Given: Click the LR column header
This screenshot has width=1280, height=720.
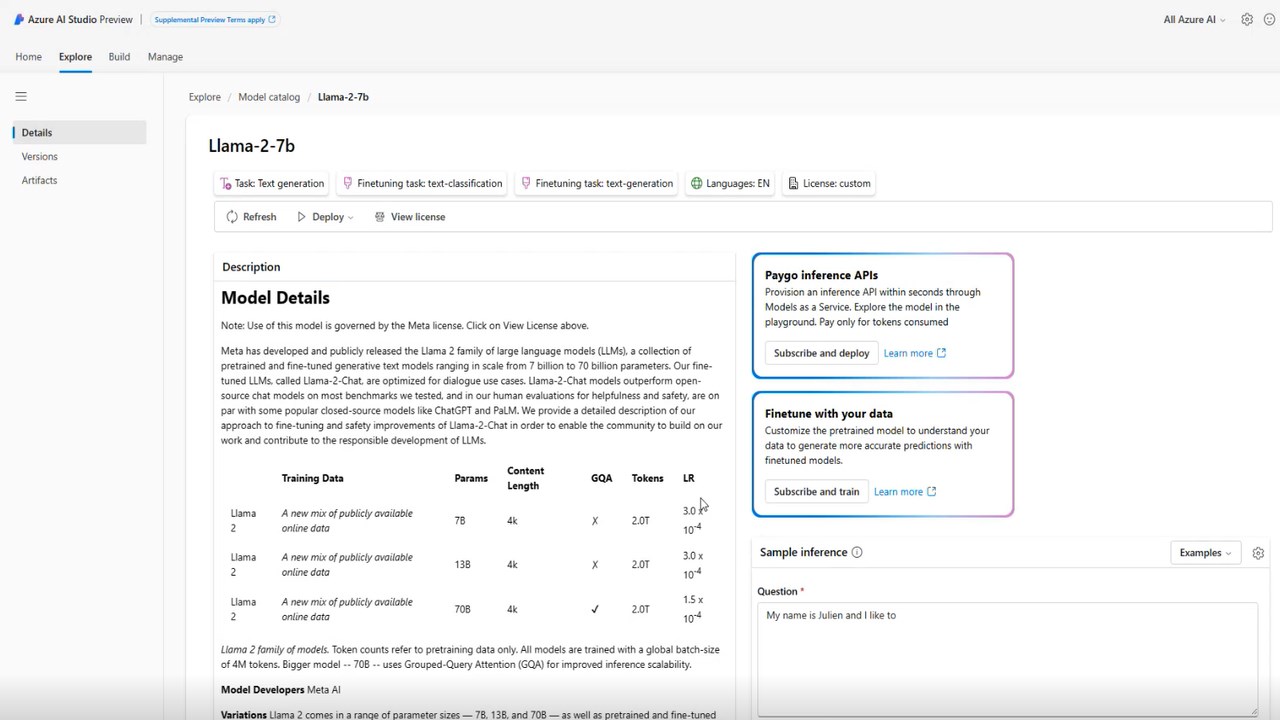Looking at the screenshot, I should point(688,478).
